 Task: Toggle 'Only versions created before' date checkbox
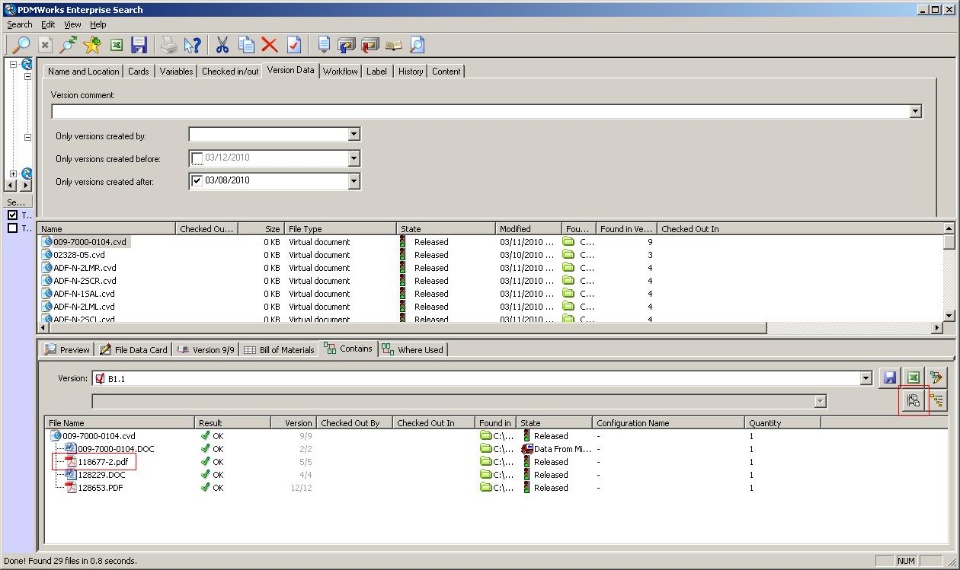(x=197, y=159)
